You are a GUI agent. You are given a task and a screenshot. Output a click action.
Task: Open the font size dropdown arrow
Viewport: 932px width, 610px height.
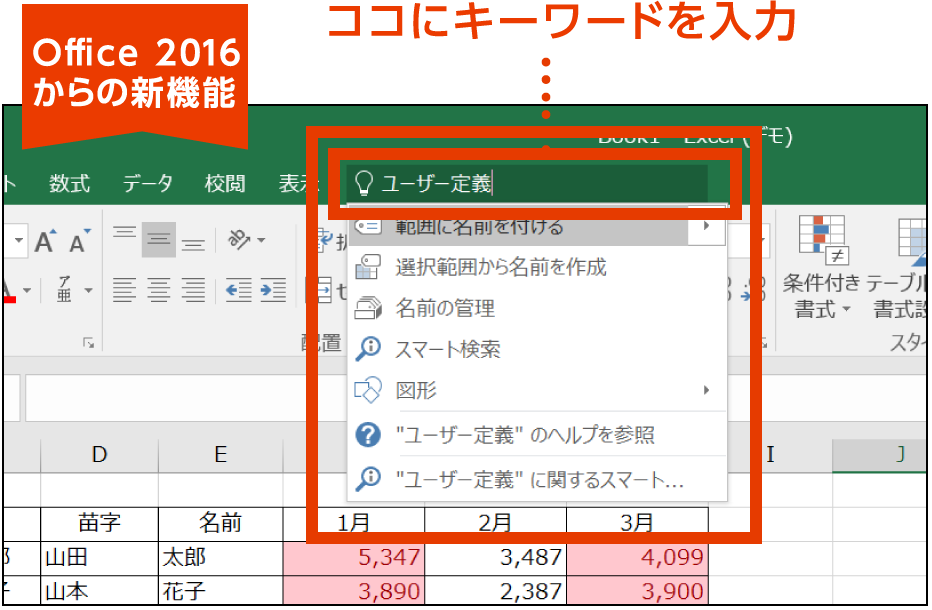19,240
